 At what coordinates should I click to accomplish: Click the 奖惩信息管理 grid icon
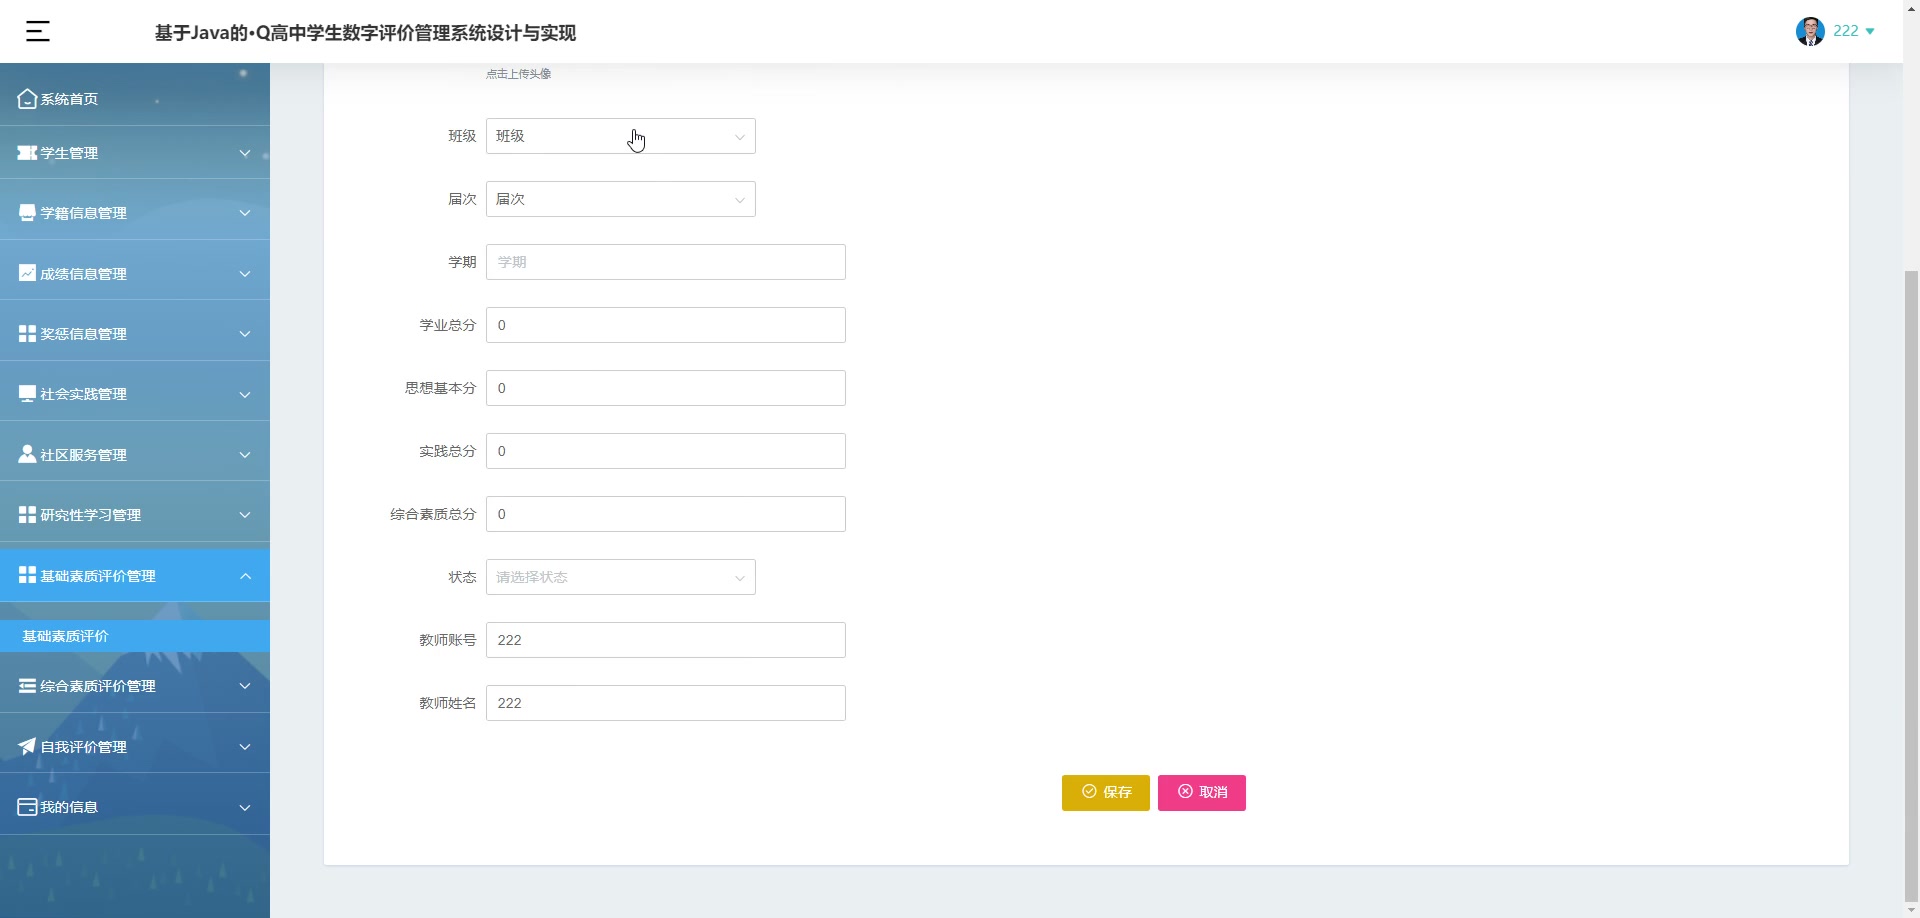27,333
